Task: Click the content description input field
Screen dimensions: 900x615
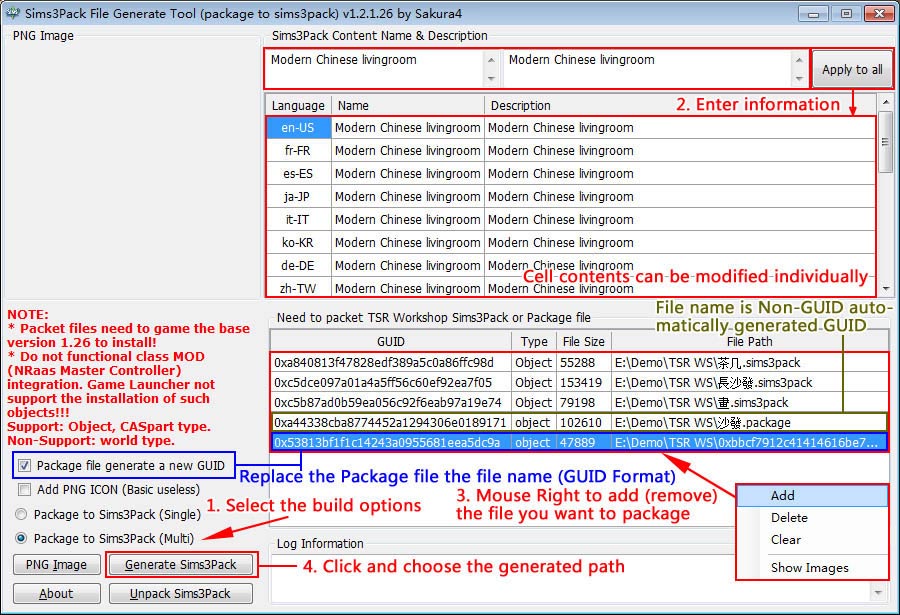Action: point(648,69)
